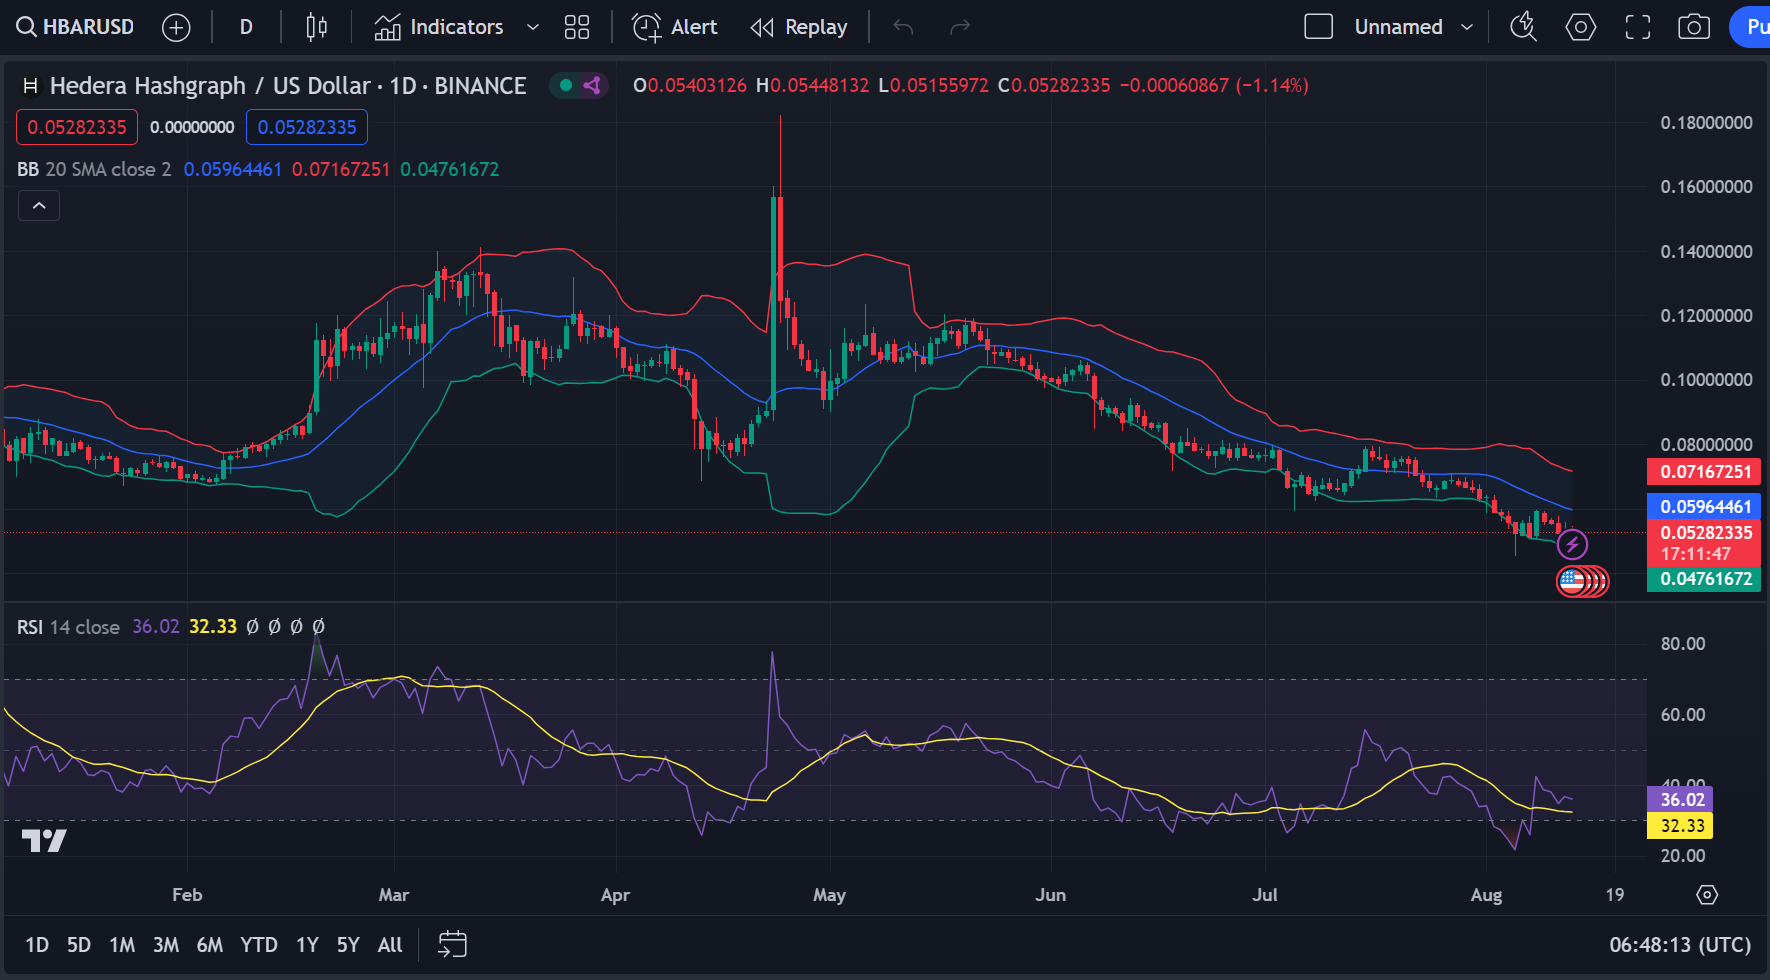Undo the last chart action

[903, 27]
